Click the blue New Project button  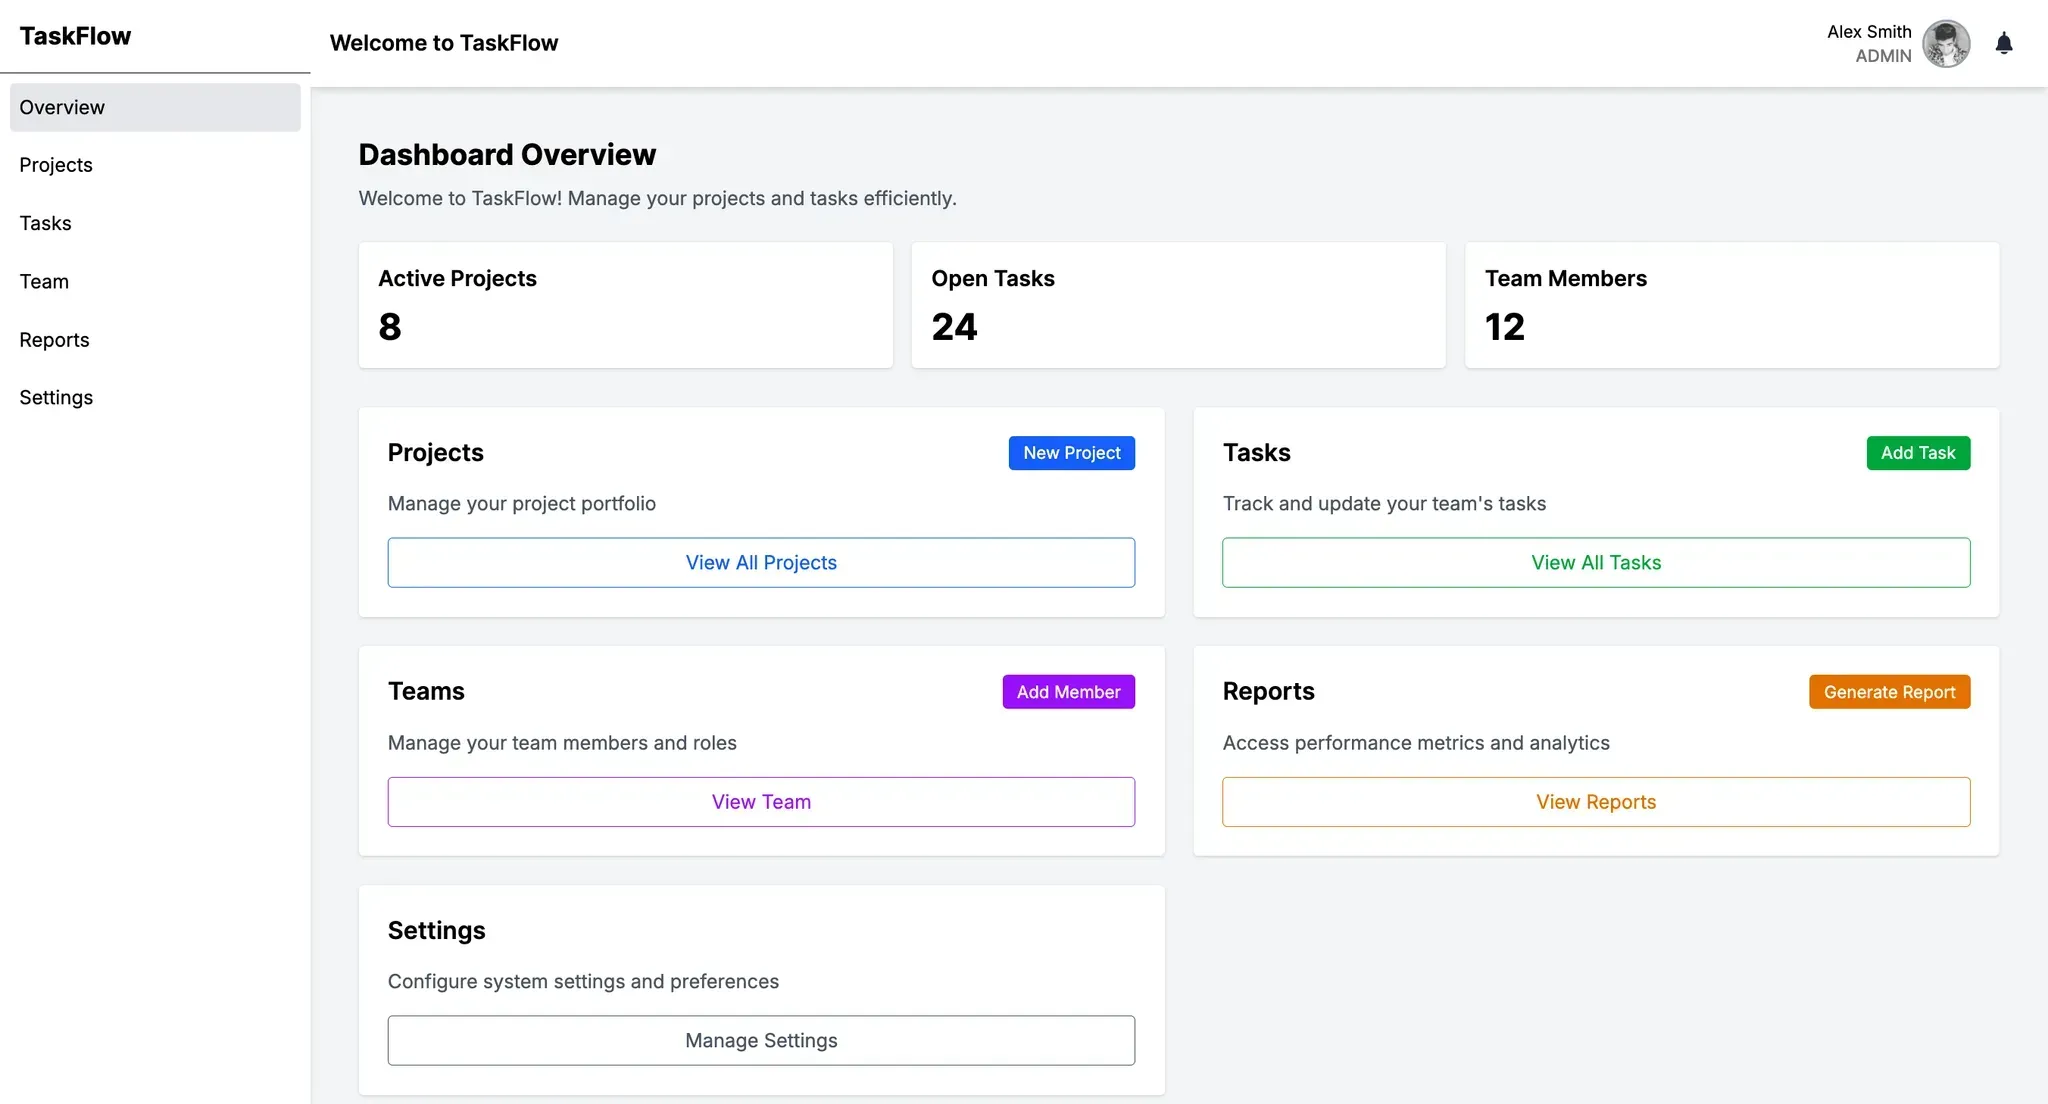[x=1071, y=453]
